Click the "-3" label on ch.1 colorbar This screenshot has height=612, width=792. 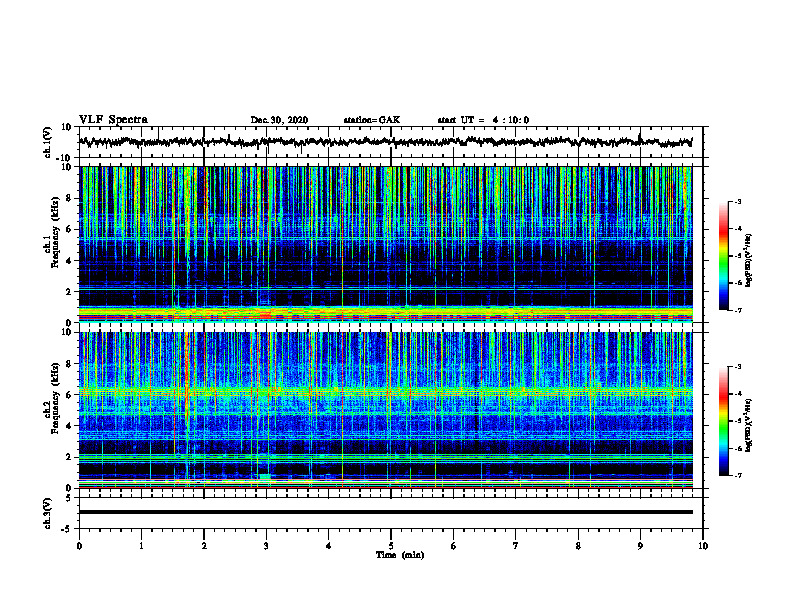[x=738, y=202]
